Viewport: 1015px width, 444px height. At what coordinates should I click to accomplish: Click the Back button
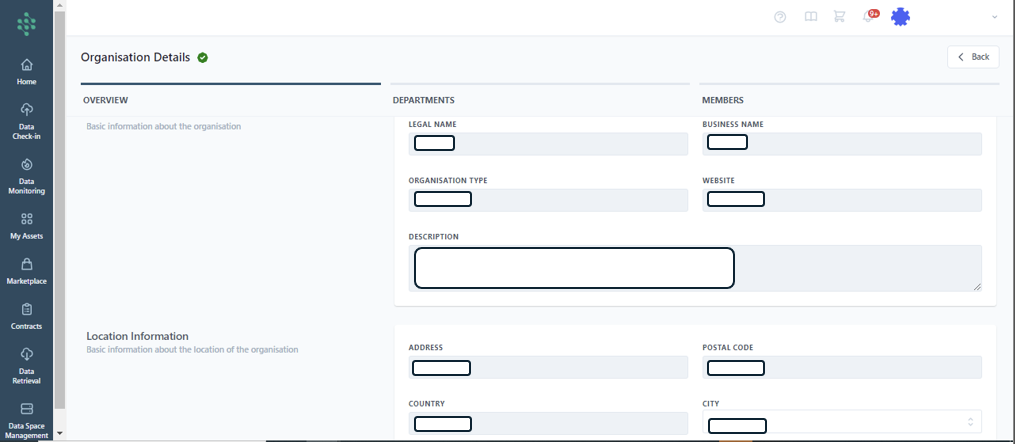pos(972,57)
